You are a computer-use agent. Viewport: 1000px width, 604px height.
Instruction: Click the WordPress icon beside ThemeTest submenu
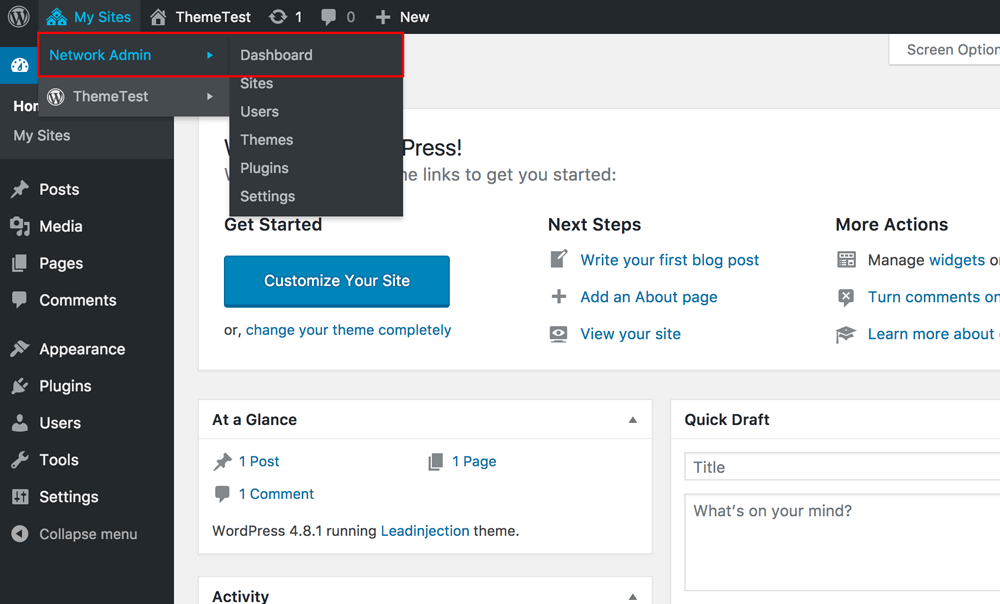56,96
